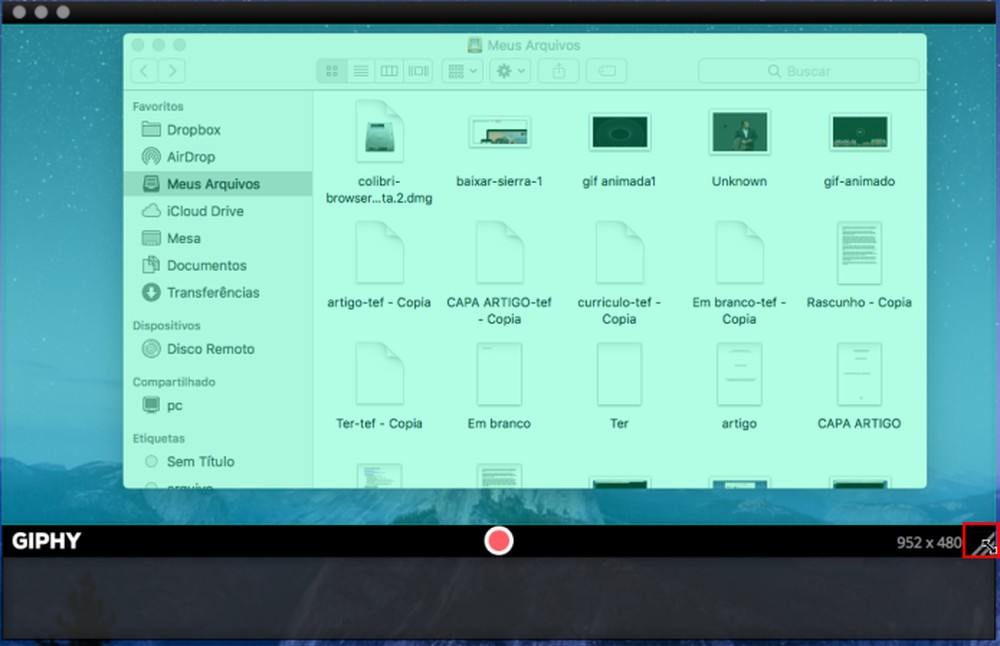
Task: Click the GIPHY logo
Action: click(46, 541)
